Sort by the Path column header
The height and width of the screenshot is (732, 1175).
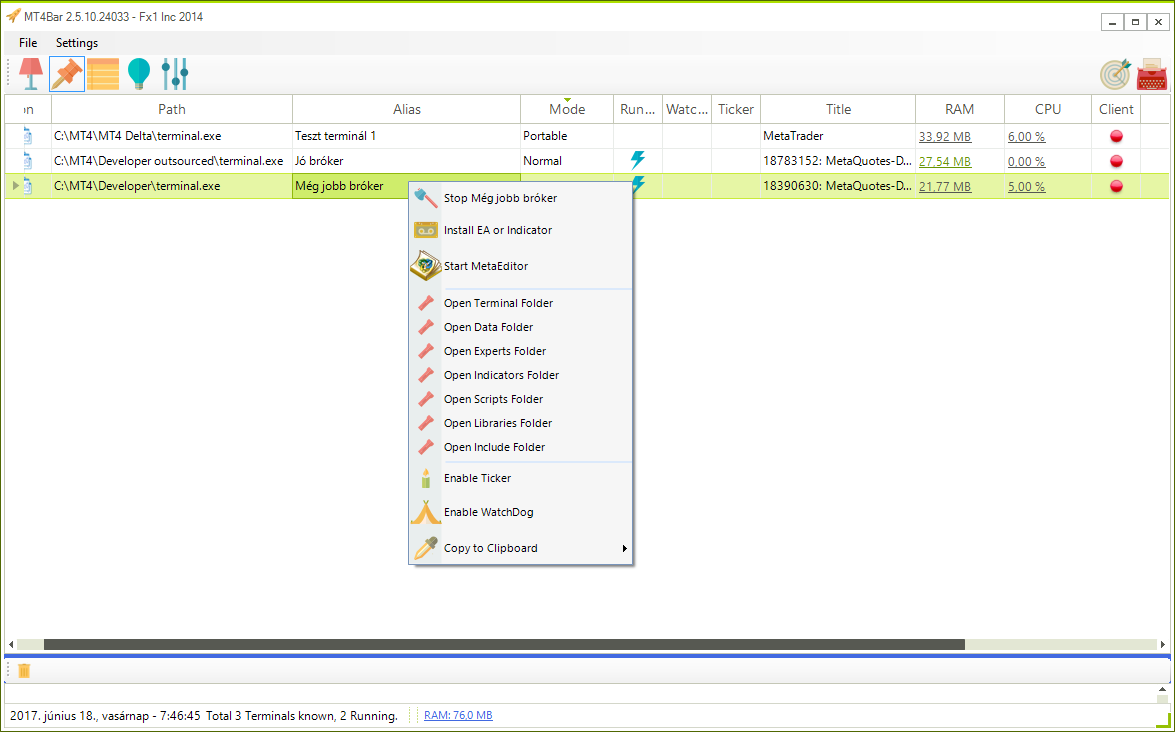click(172, 109)
